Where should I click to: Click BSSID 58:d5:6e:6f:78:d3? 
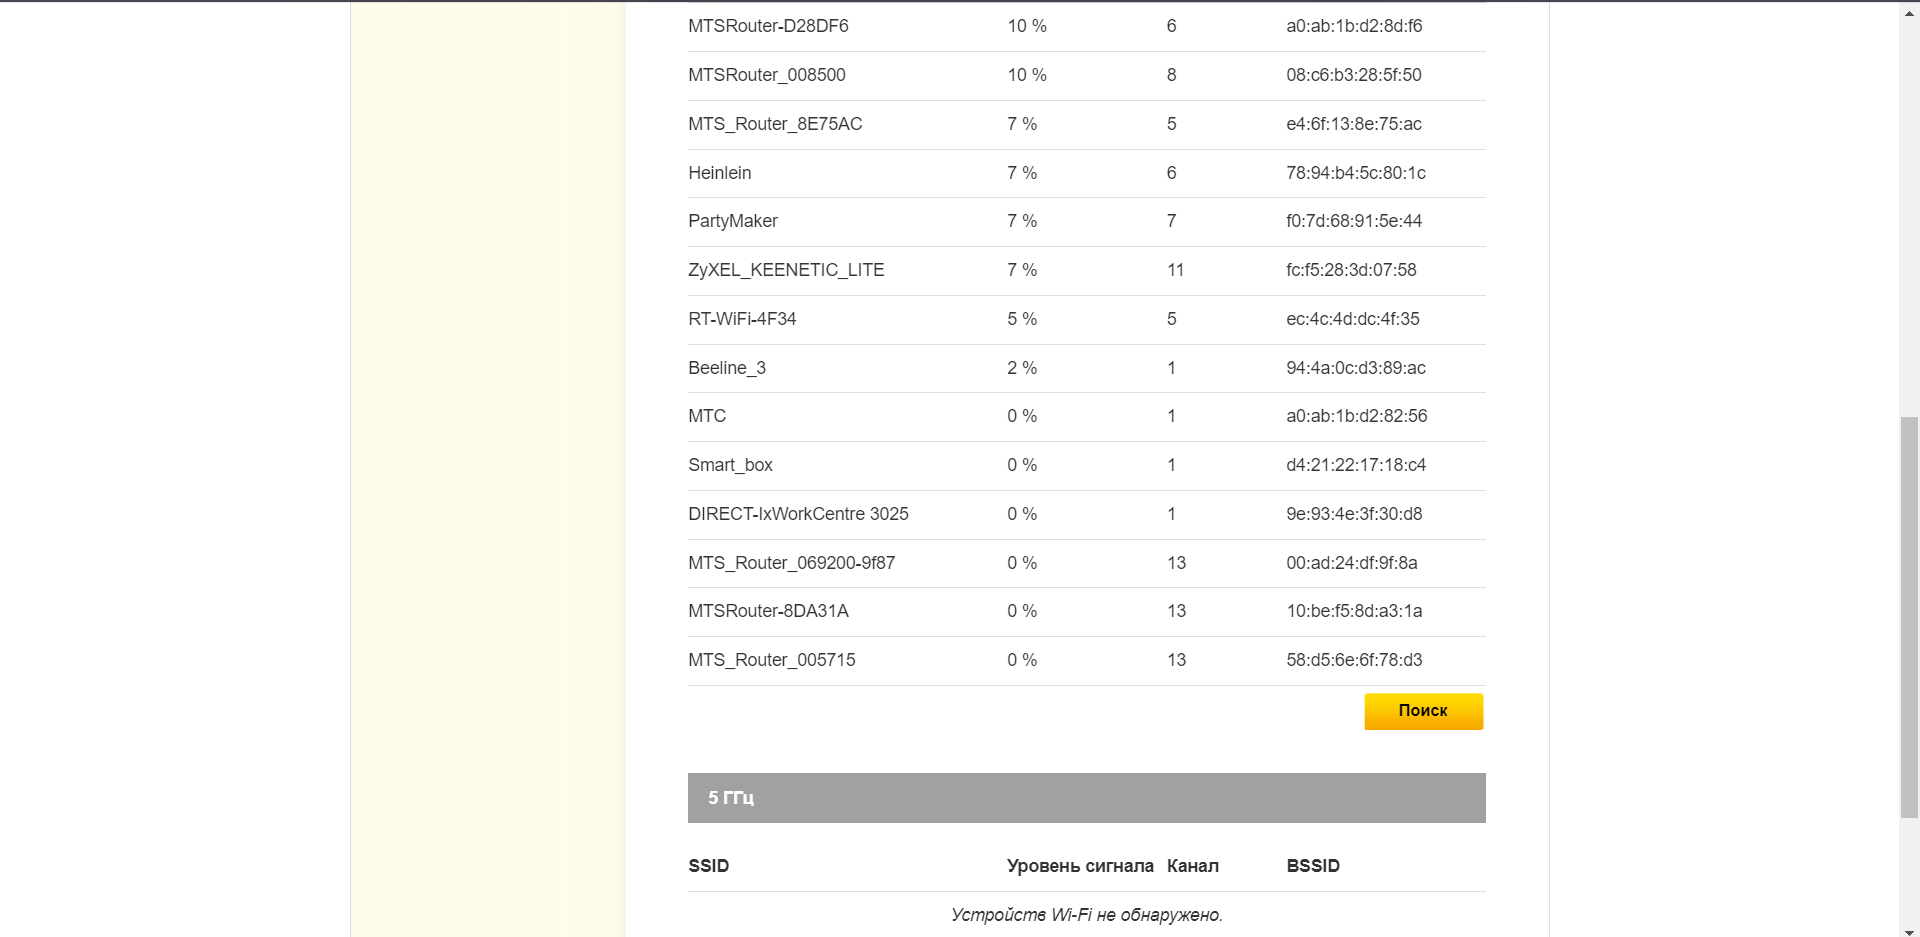point(1354,660)
